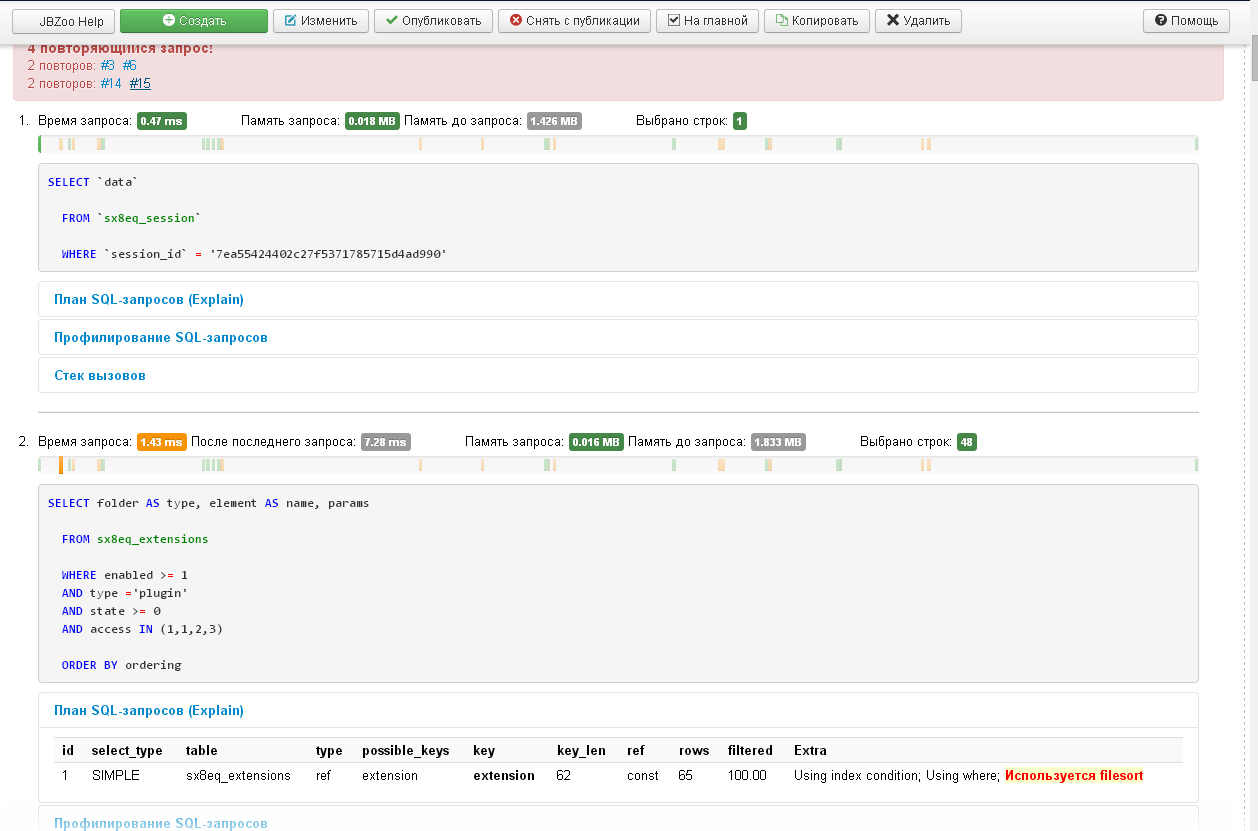The width and height of the screenshot is (1258, 831).
Task: Open the Помощь help button
Action: (1186, 21)
